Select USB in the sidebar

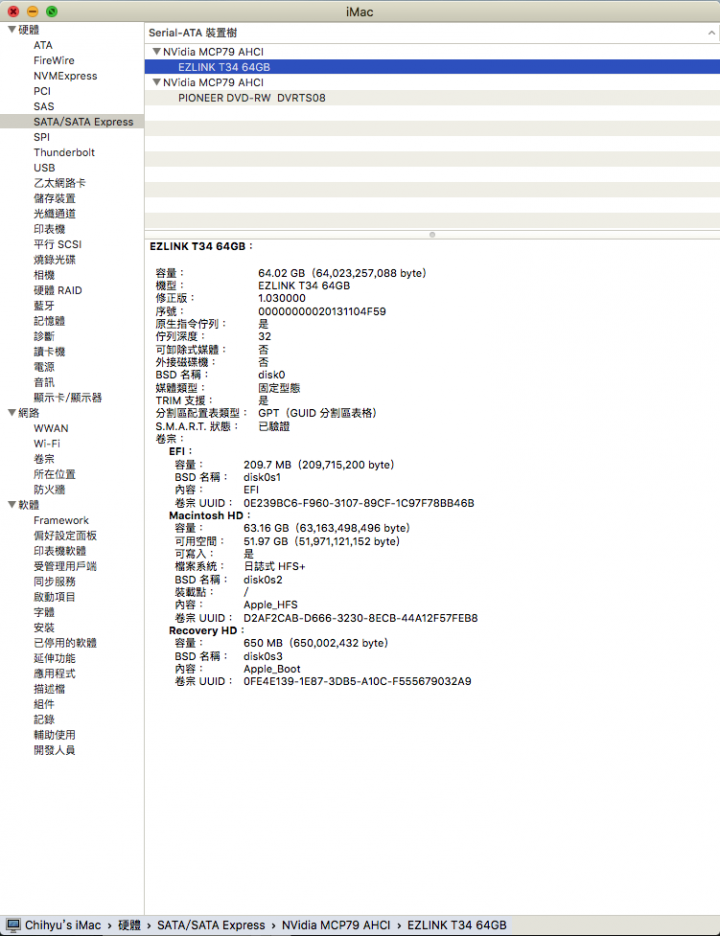(44, 168)
